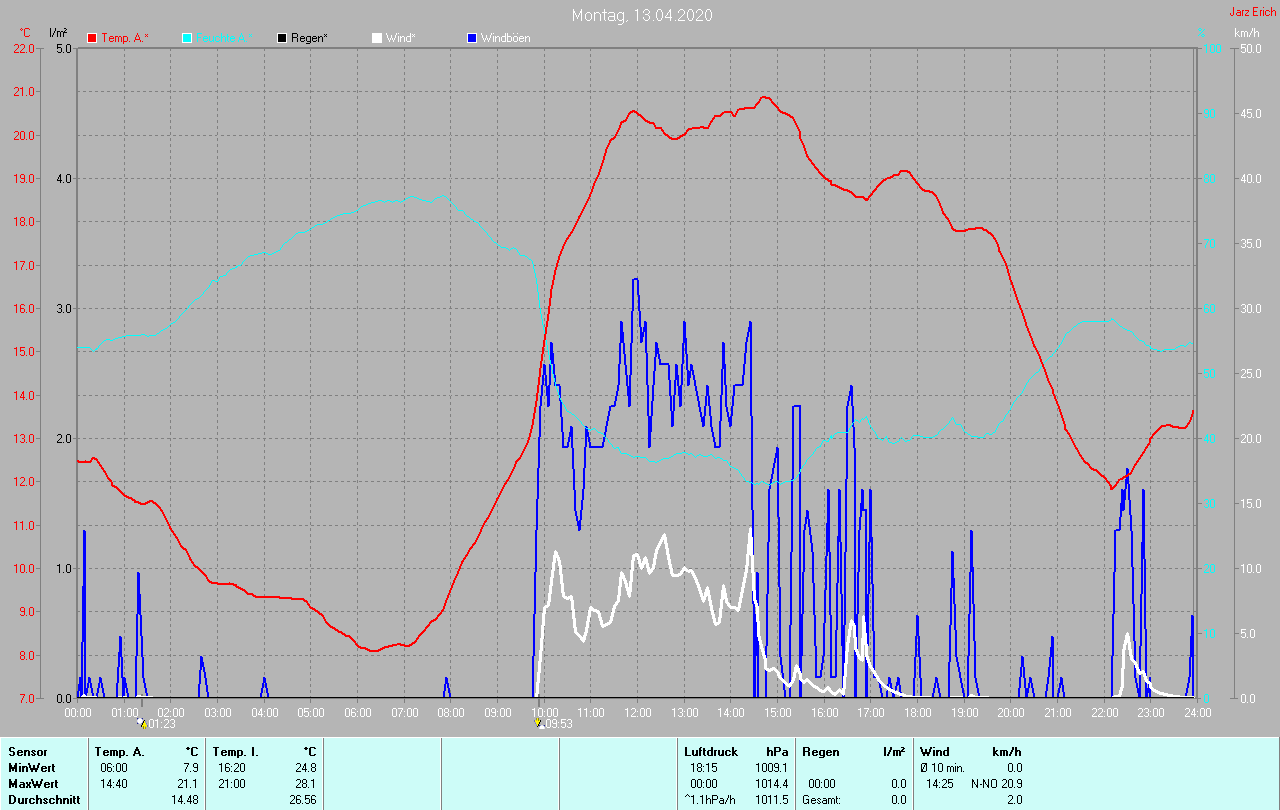Click the black Regen legend swatch

(x=282, y=38)
